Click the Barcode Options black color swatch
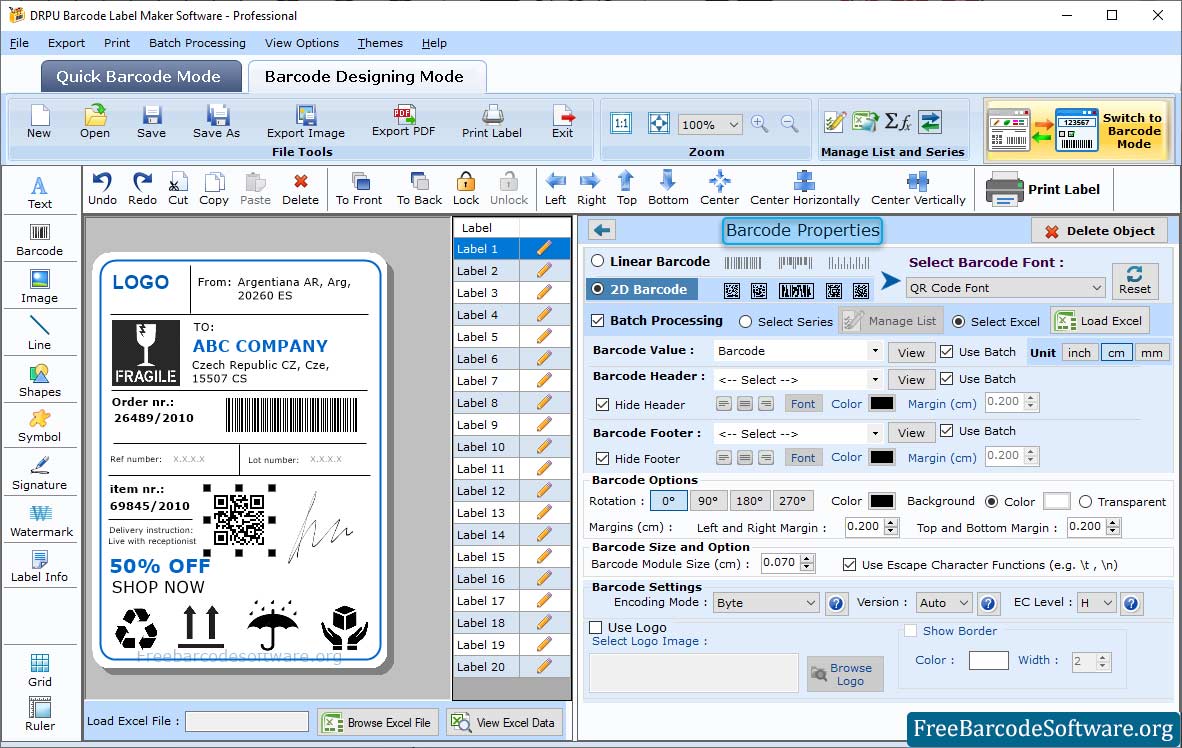Viewport: 1182px width, 748px height. (x=882, y=501)
